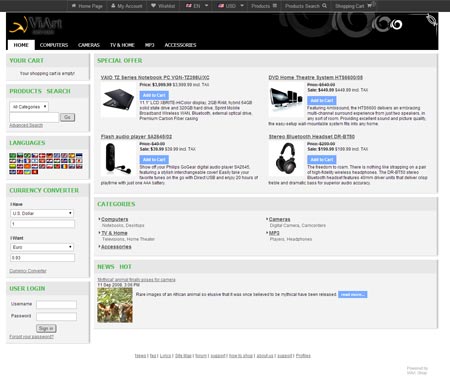Open the U.S. Dollar currency selector
The height and width of the screenshot is (380, 450).
42,213
